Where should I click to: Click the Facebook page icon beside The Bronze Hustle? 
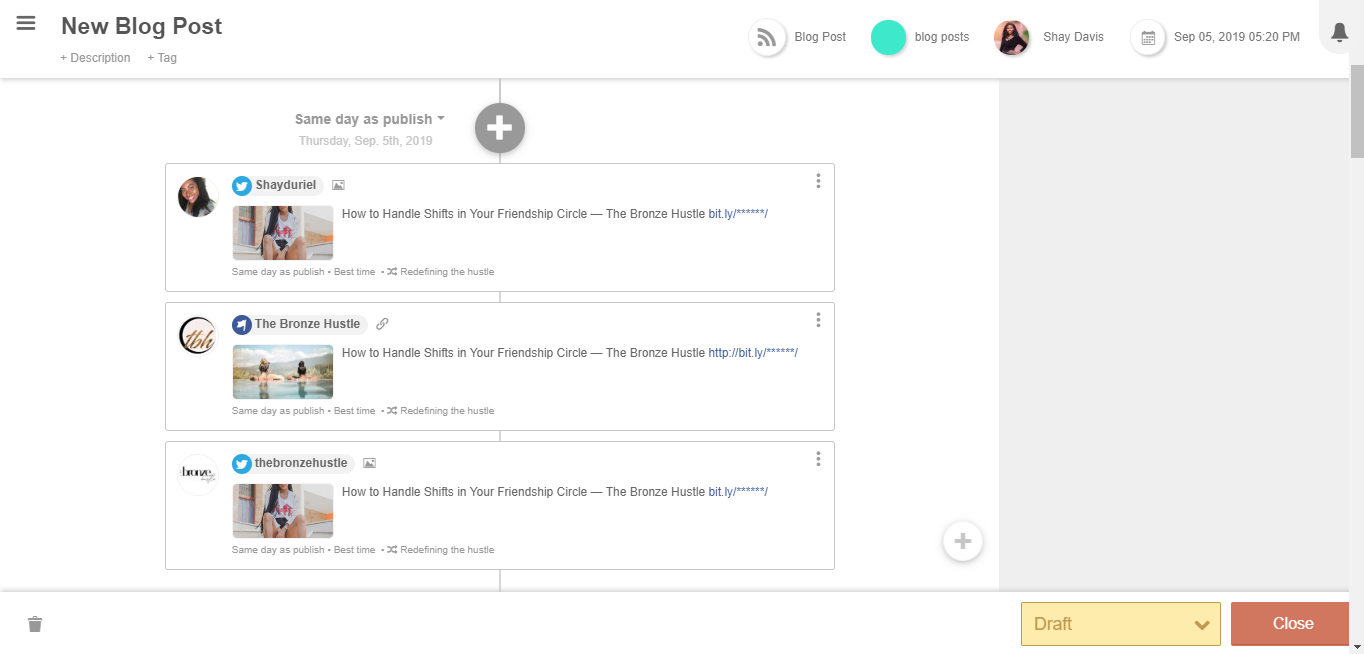(242, 324)
